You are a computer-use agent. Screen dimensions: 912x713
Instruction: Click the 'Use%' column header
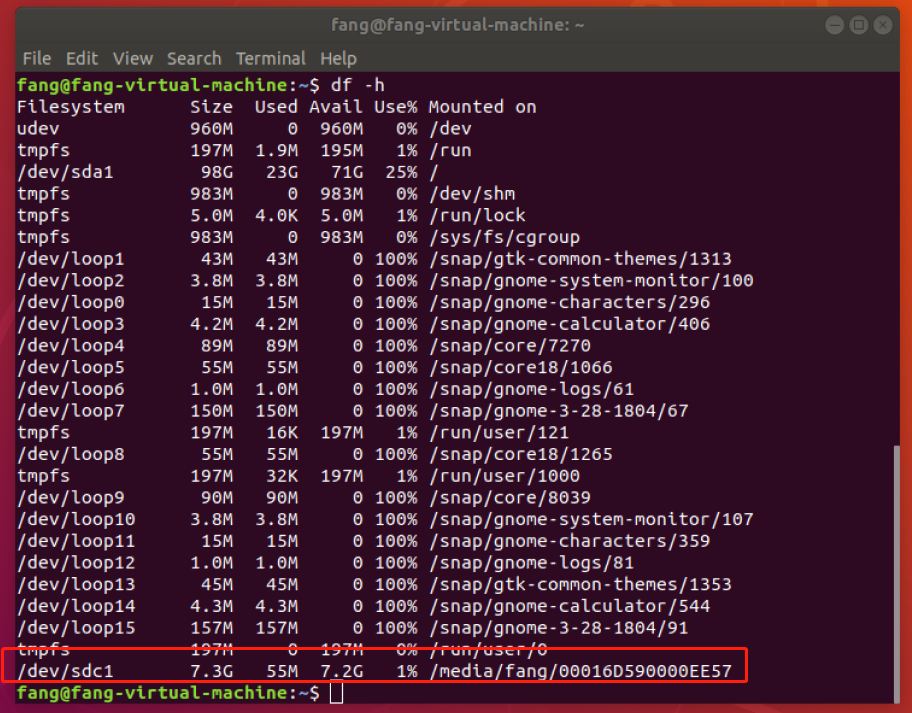[x=396, y=107]
